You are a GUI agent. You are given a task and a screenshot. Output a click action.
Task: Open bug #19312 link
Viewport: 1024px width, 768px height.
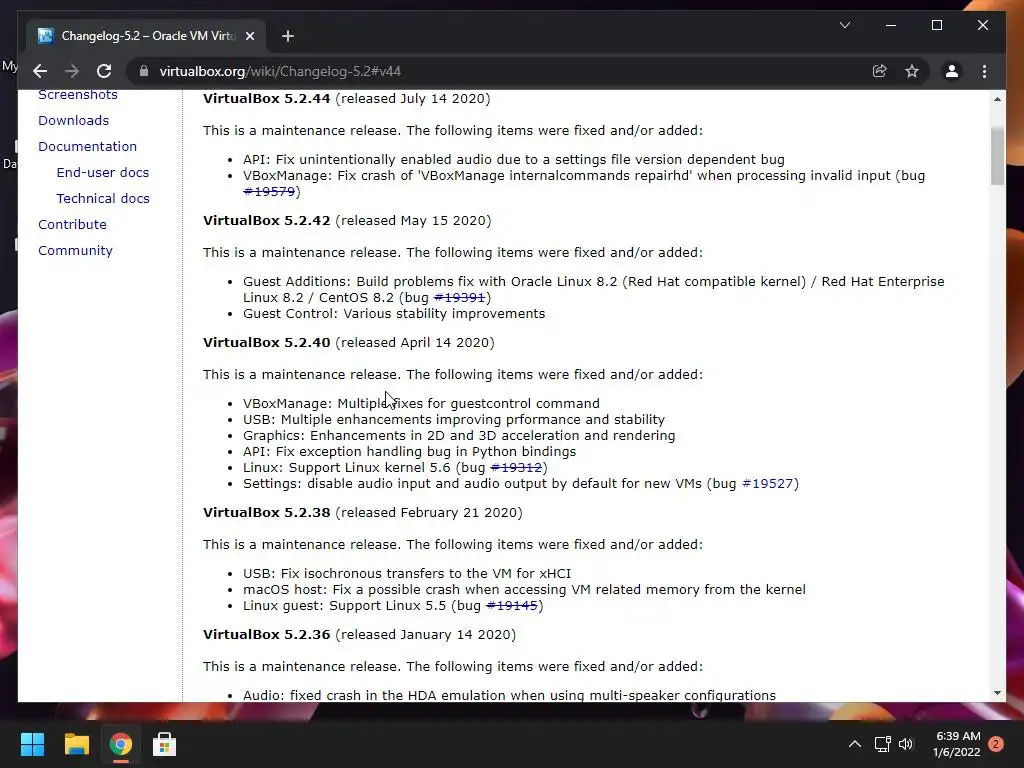(x=516, y=468)
